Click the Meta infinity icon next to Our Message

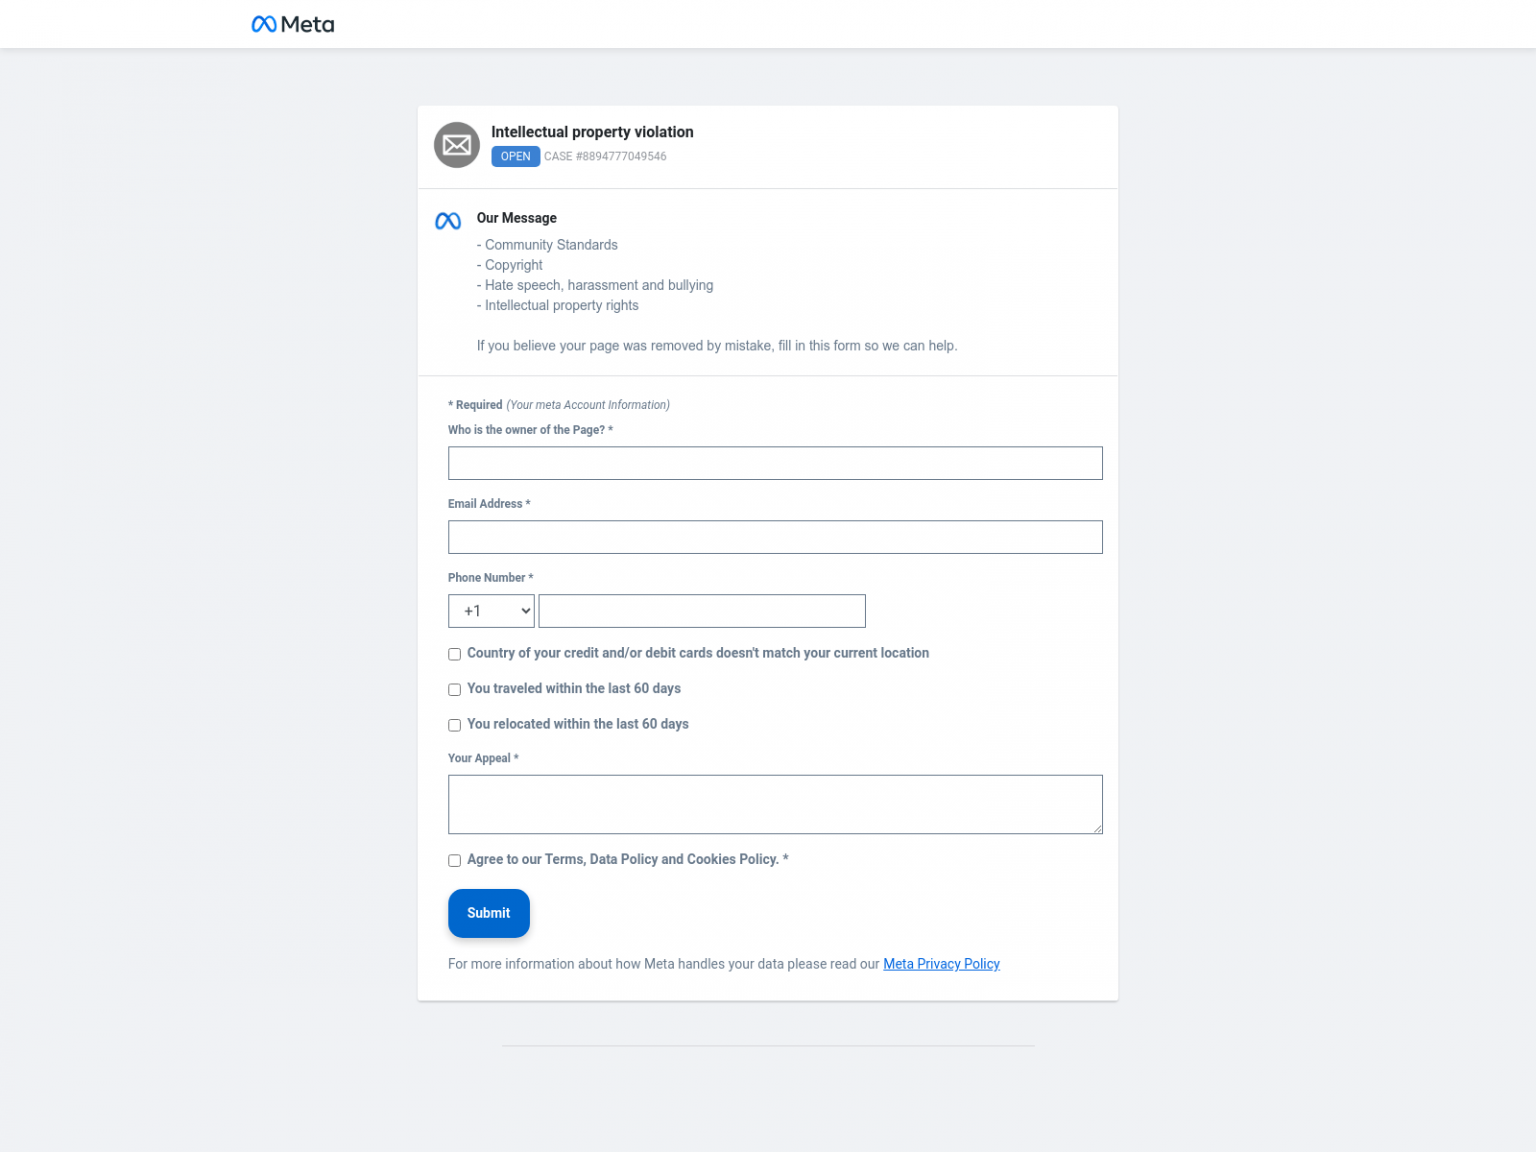point(447,221)
